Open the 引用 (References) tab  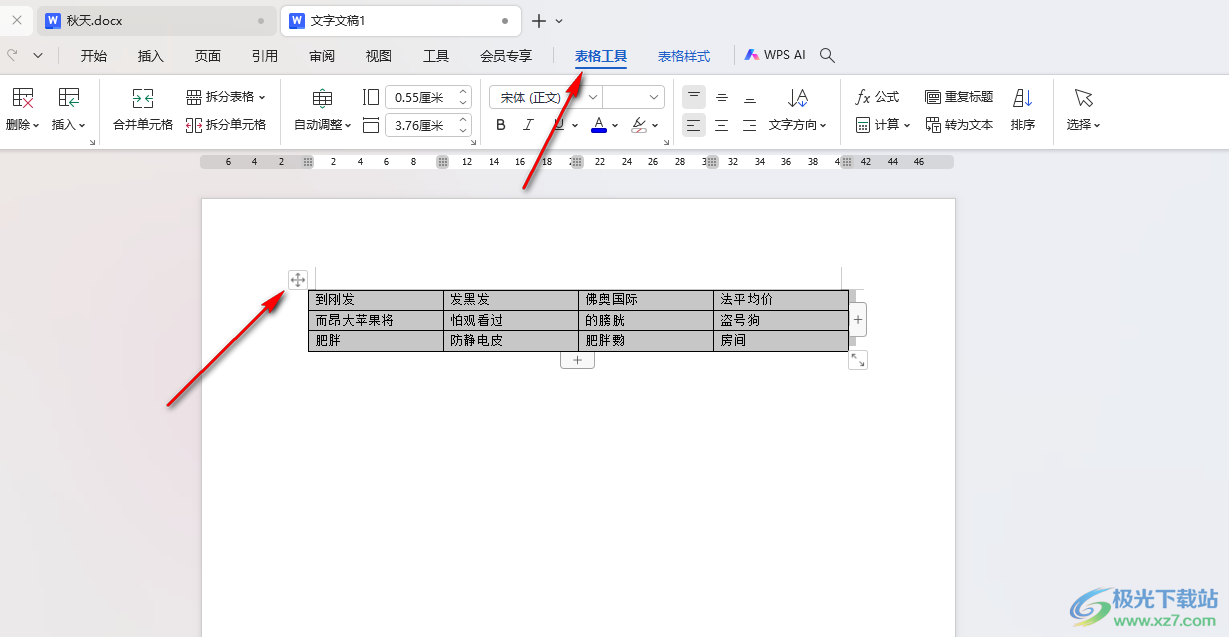click(x=265, y=56)
